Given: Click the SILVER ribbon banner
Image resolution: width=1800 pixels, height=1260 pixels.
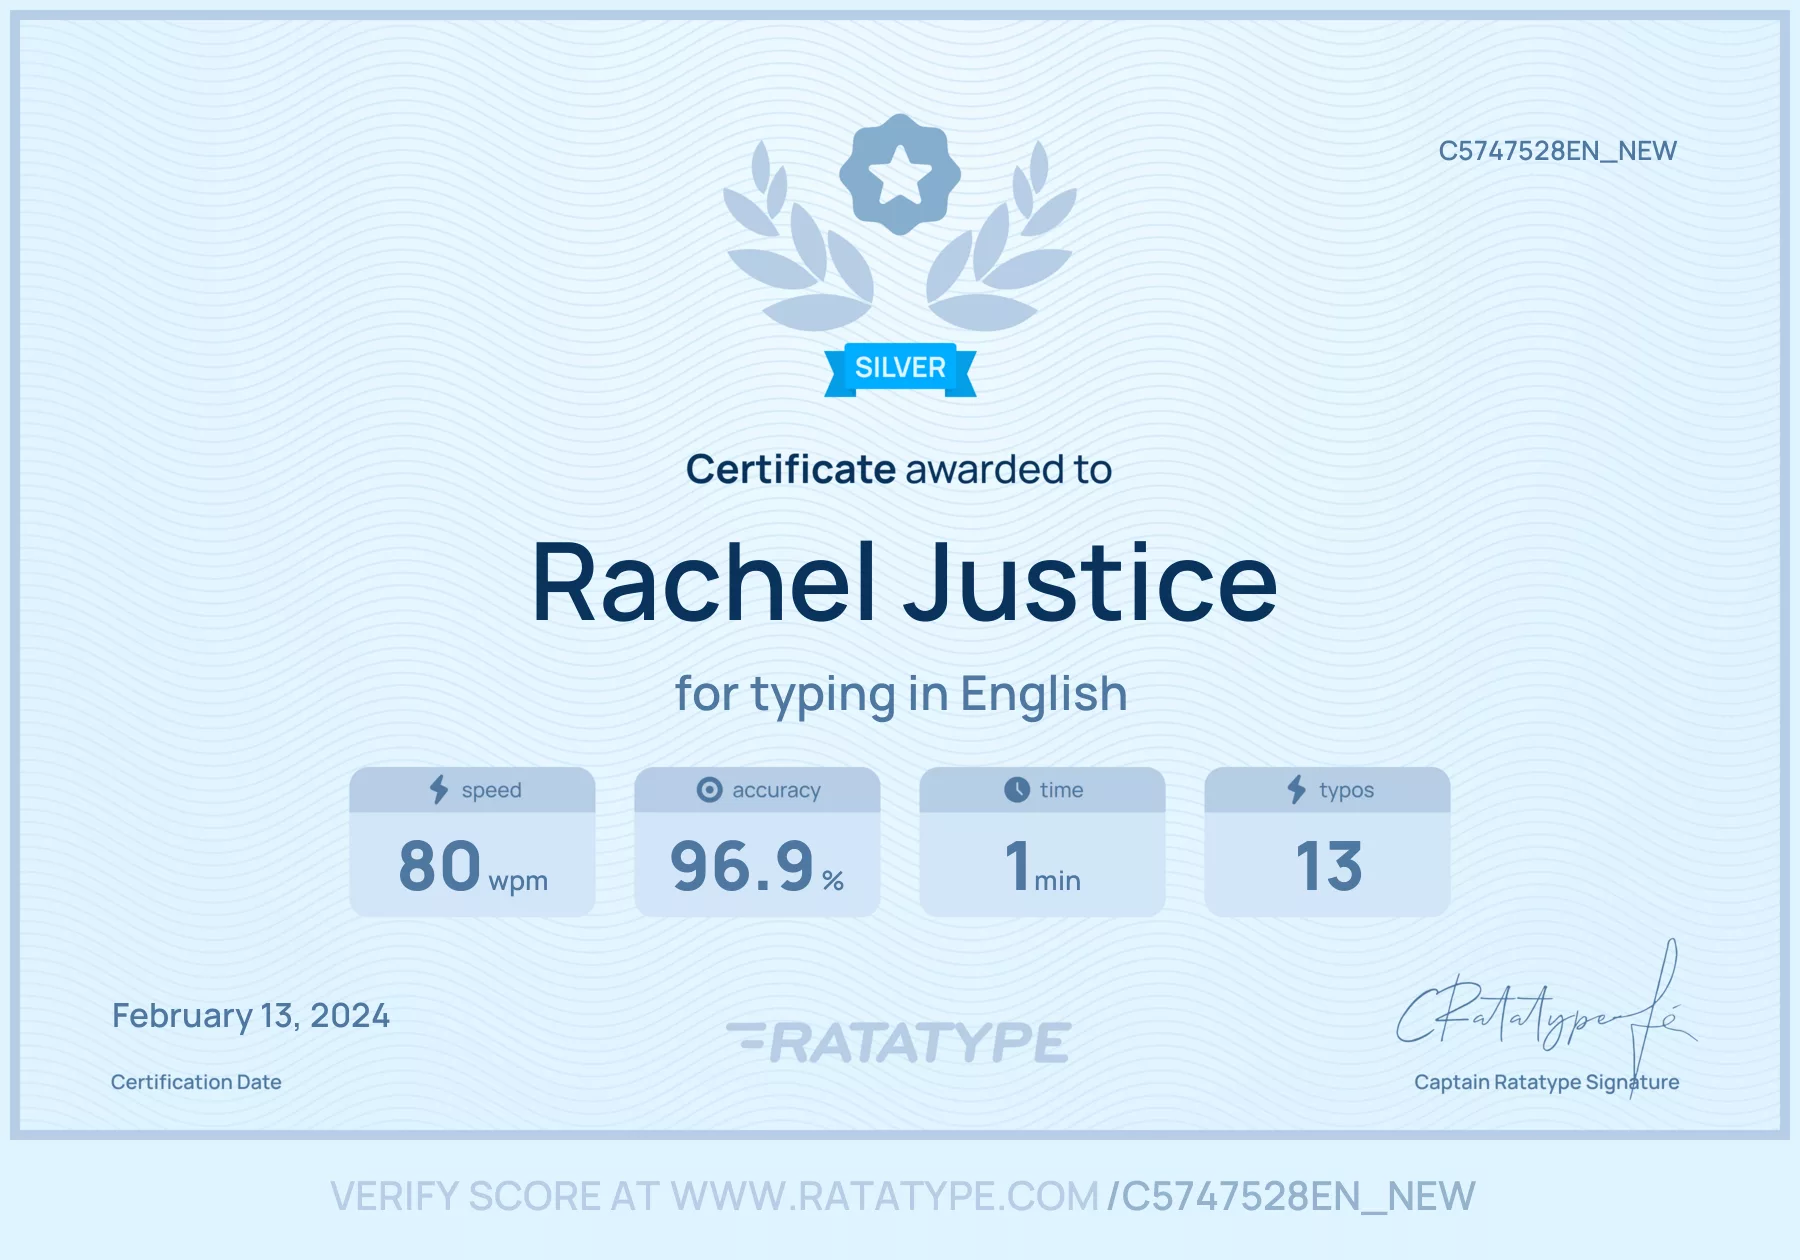Looking at the screenshot, I should click(x=900, y=369).
